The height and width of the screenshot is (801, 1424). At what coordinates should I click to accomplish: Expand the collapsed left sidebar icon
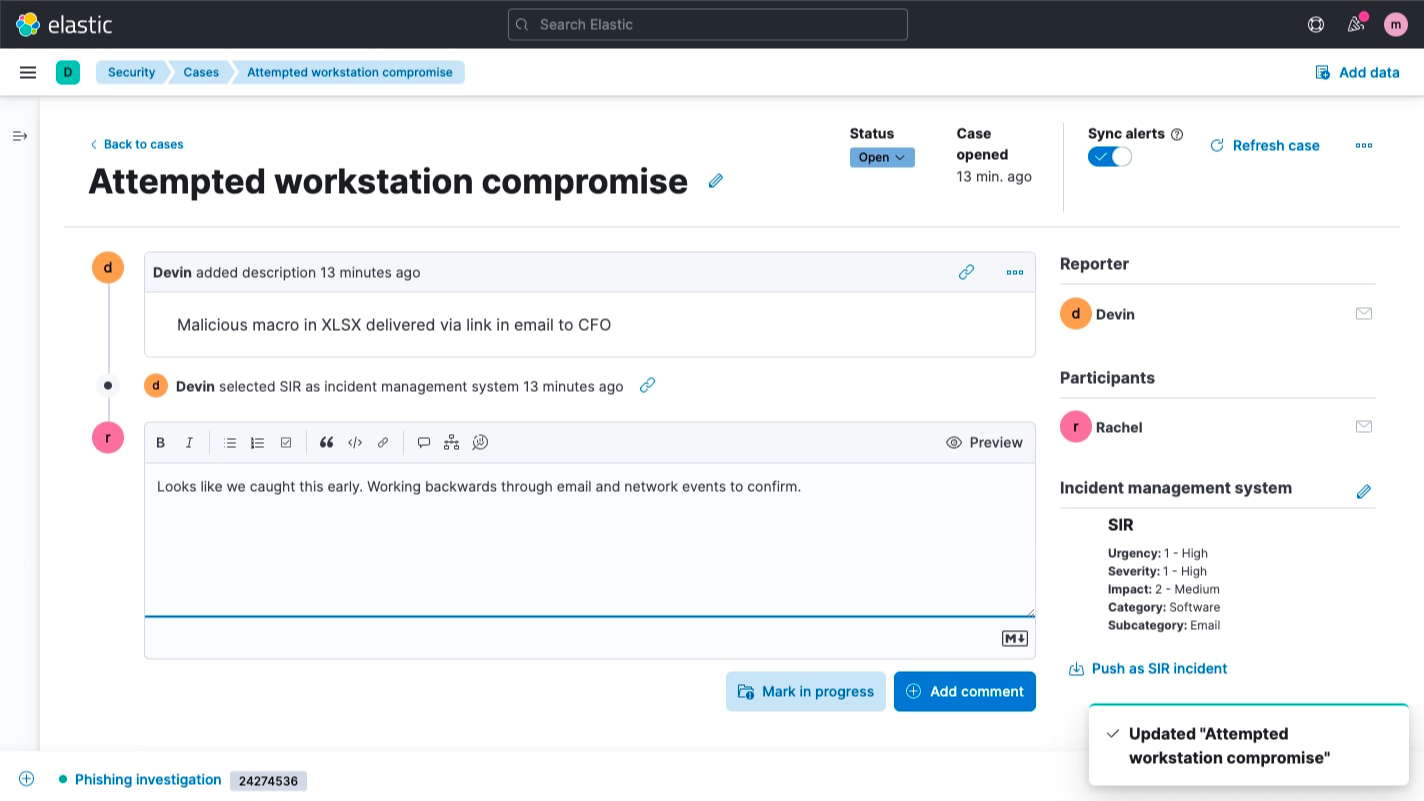(20, 136)
